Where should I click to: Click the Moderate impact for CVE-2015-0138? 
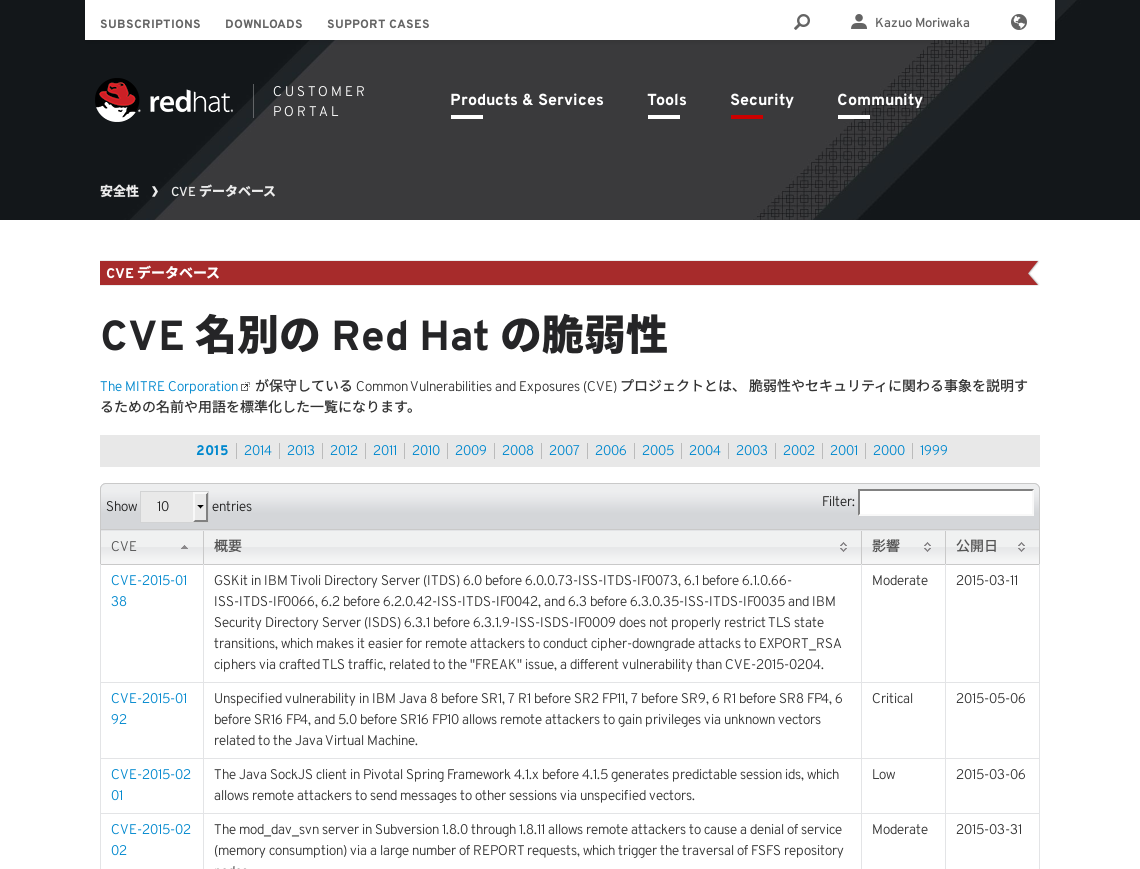click(900, 580)
